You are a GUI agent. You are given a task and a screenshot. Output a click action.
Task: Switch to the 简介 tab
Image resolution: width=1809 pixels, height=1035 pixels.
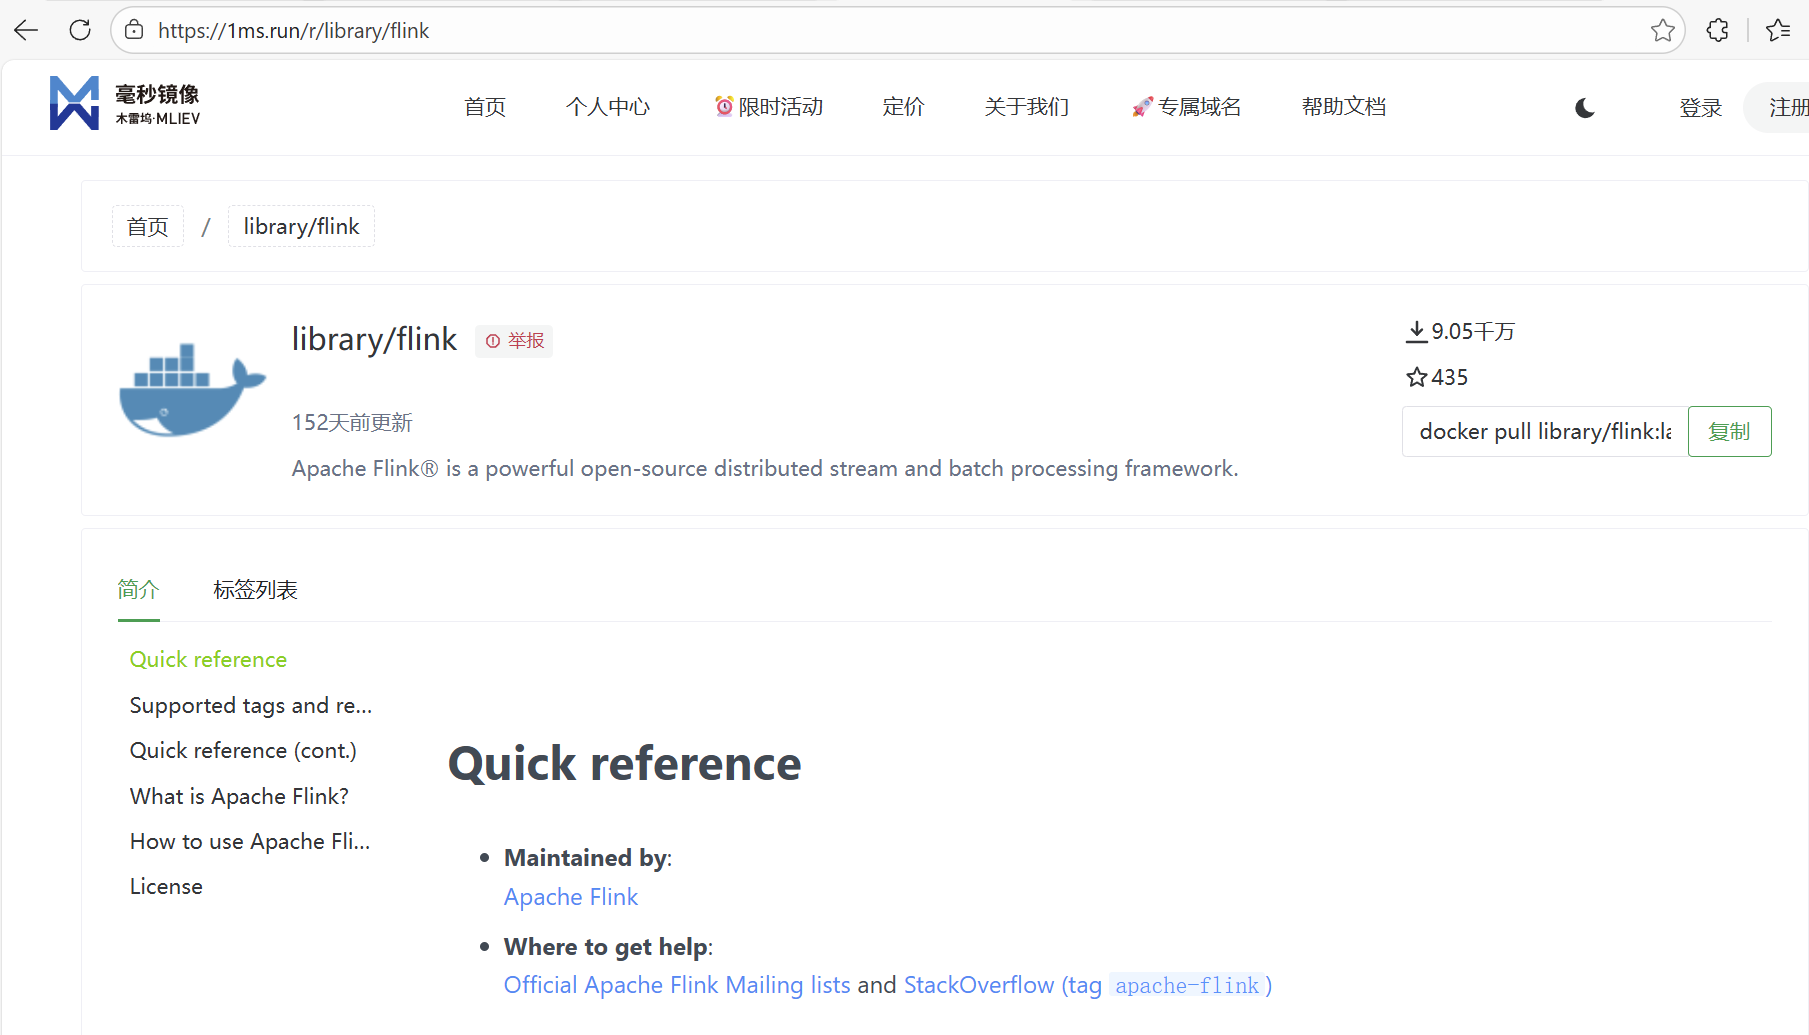[x=139, y=590]
